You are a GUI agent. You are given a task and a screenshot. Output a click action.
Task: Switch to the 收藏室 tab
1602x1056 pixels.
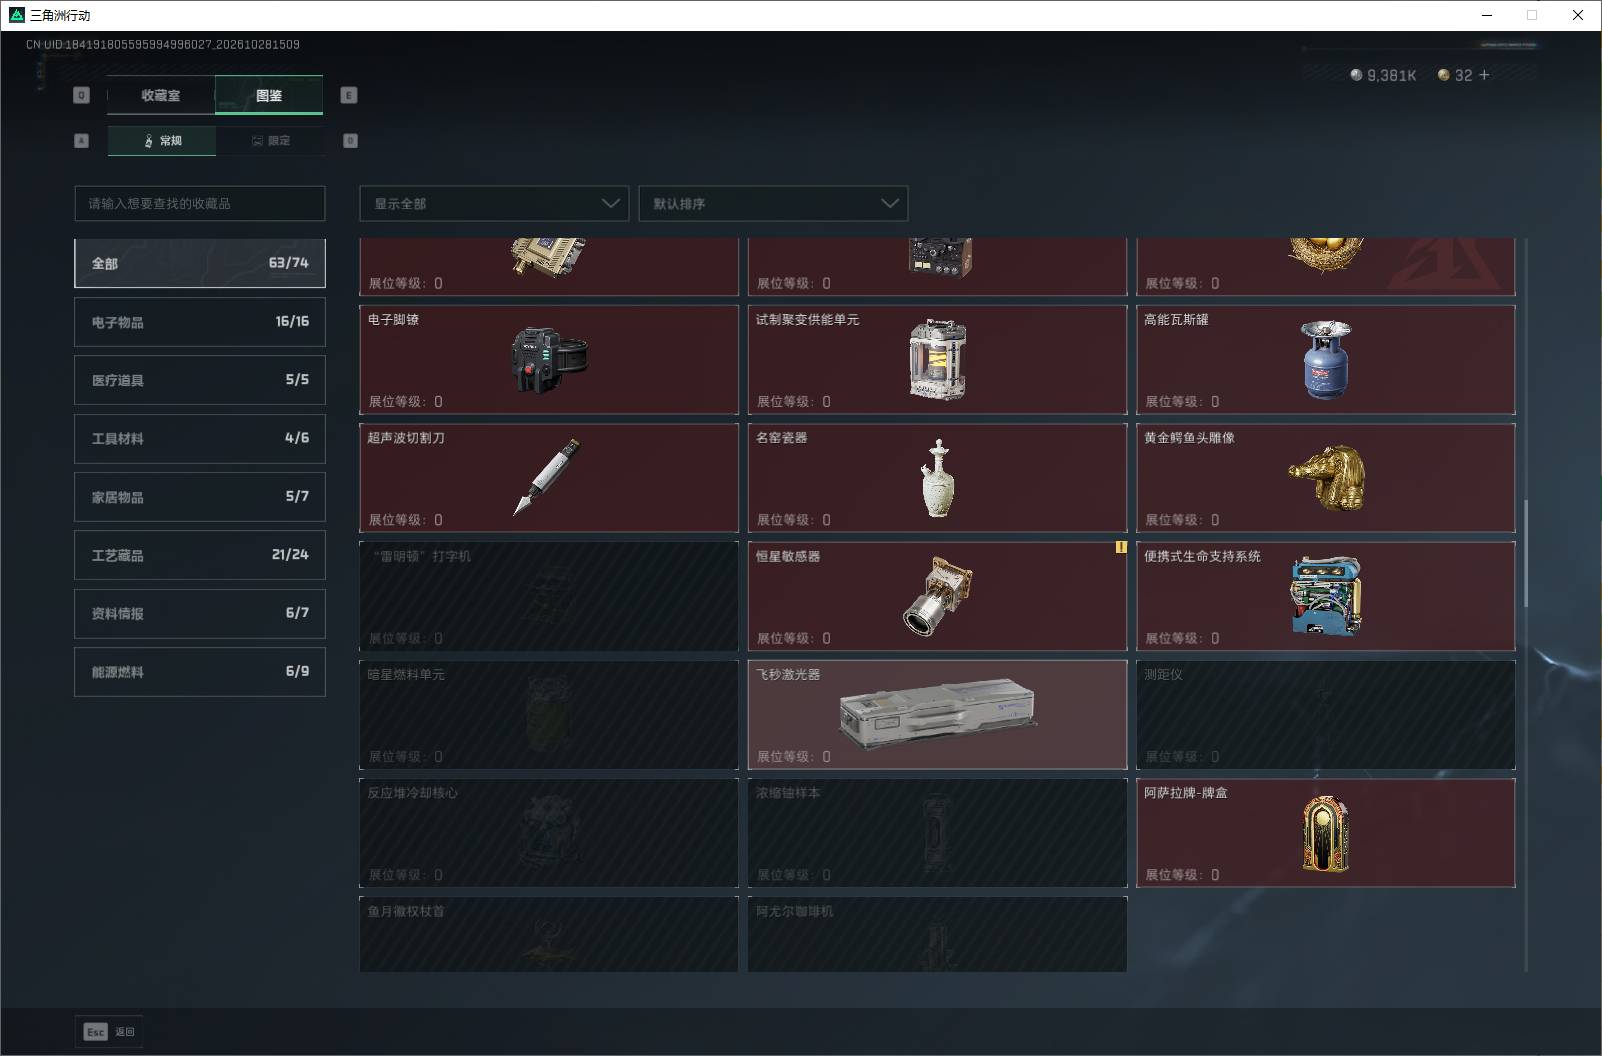click(161, 95)
